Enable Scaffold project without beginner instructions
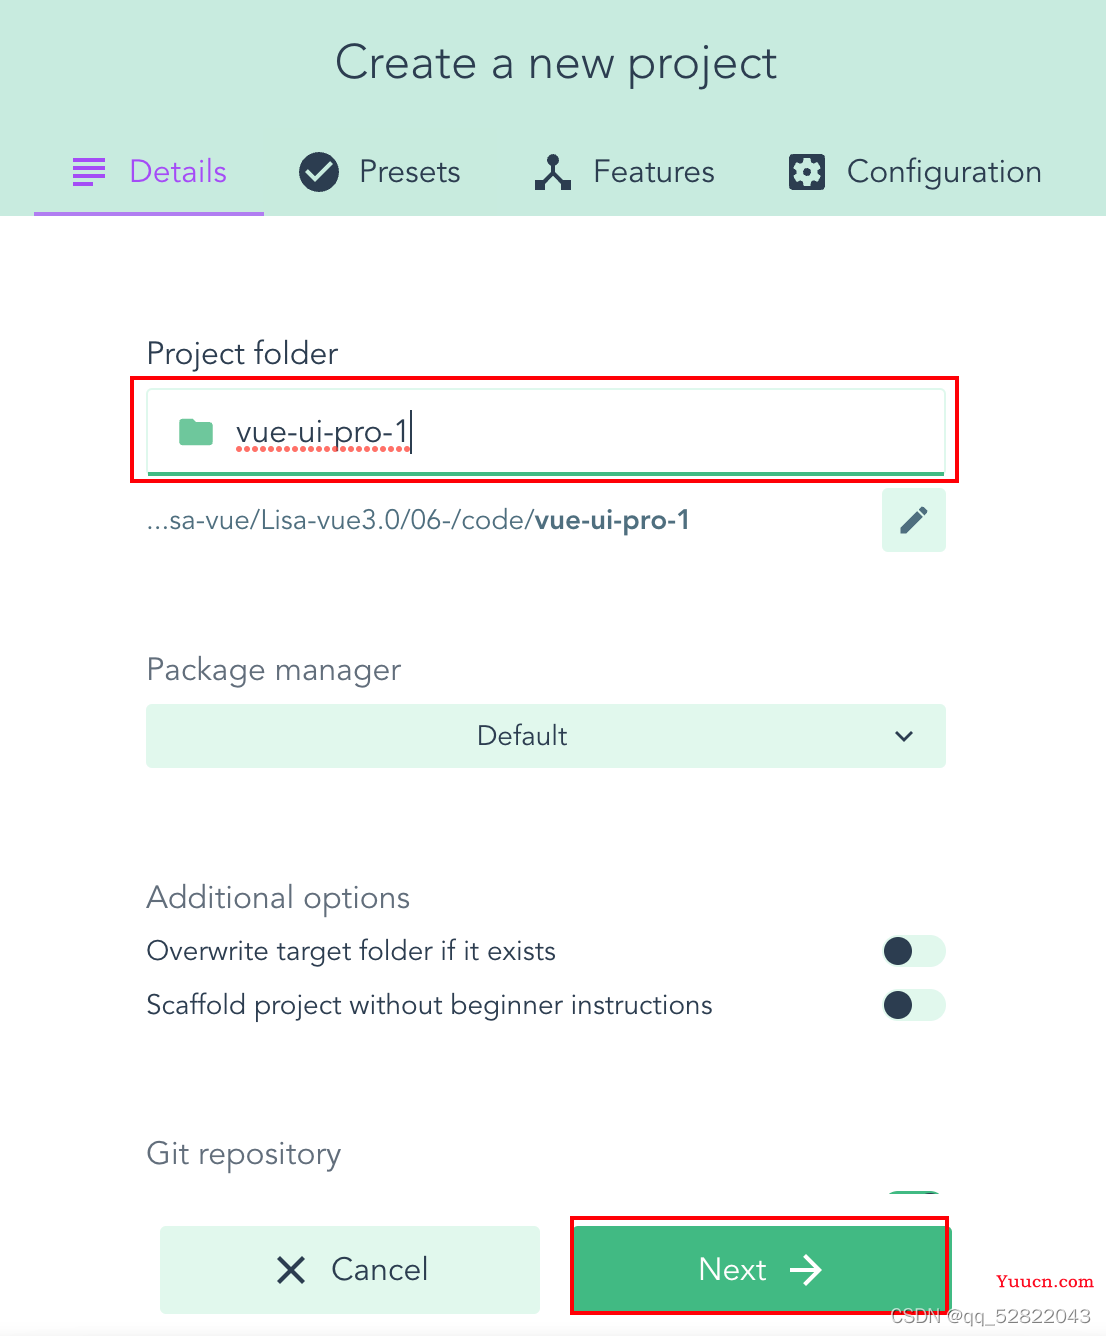 (x=913, y=1005)
